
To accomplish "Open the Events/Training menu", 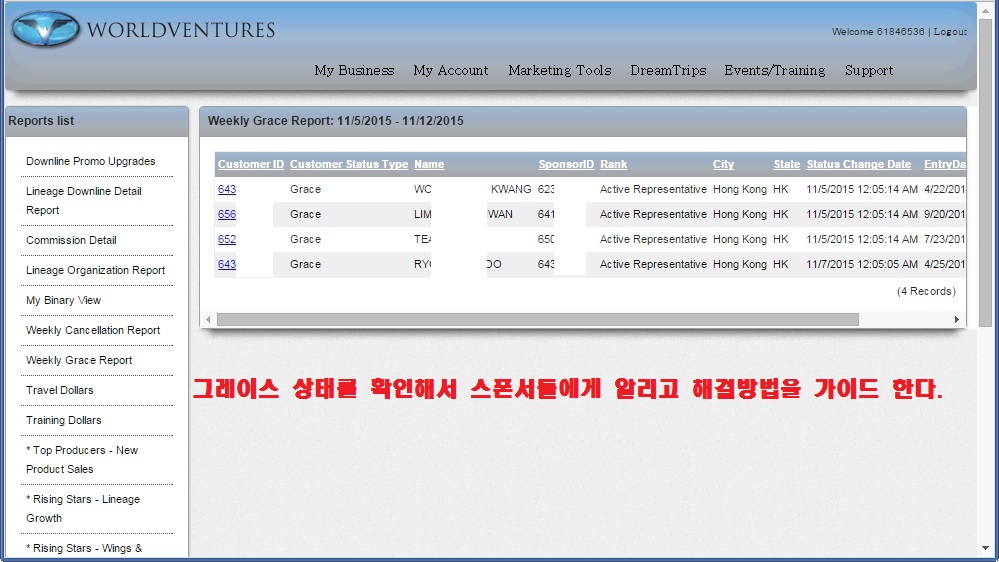I will (774, 70).
